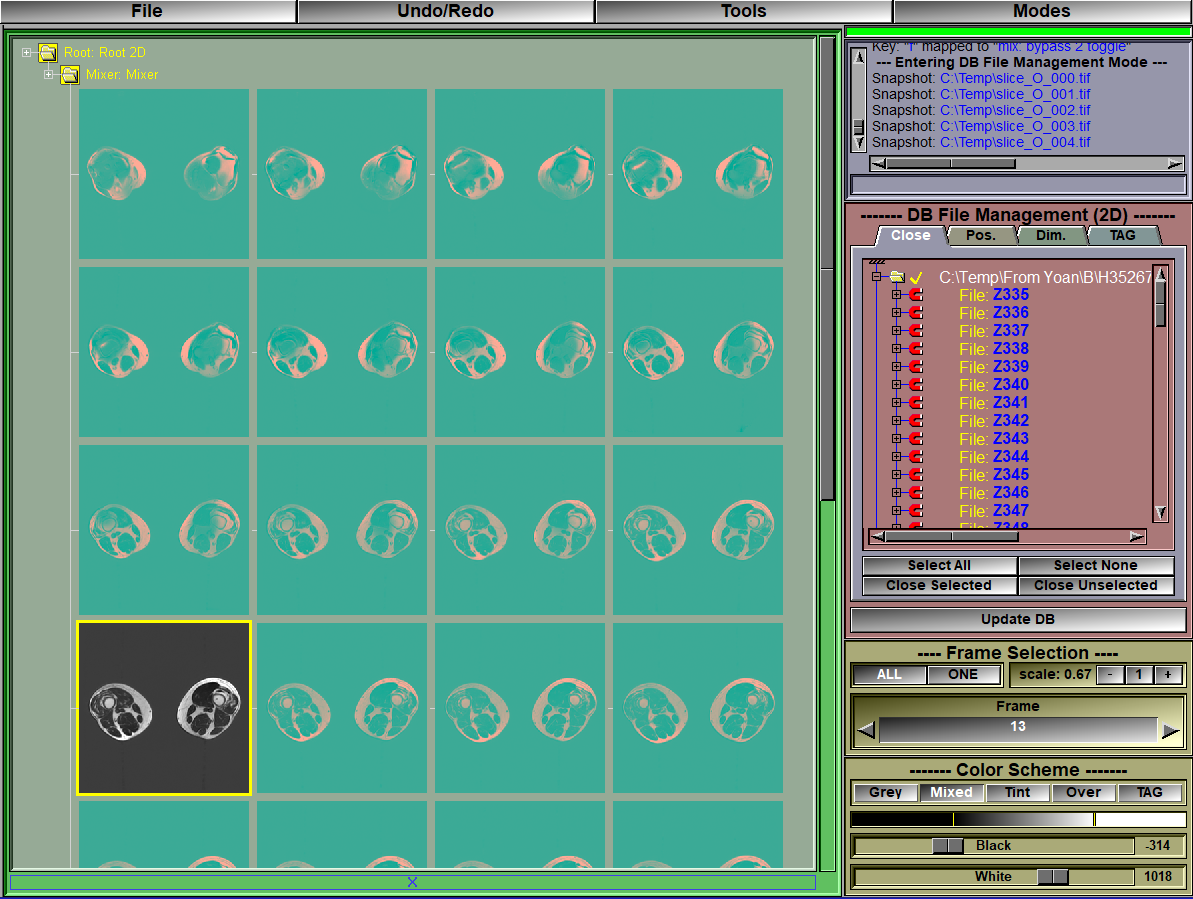Screen dimensions: 1193x899
Task: Expand the Mixer tree node
Action: [49, 75]
